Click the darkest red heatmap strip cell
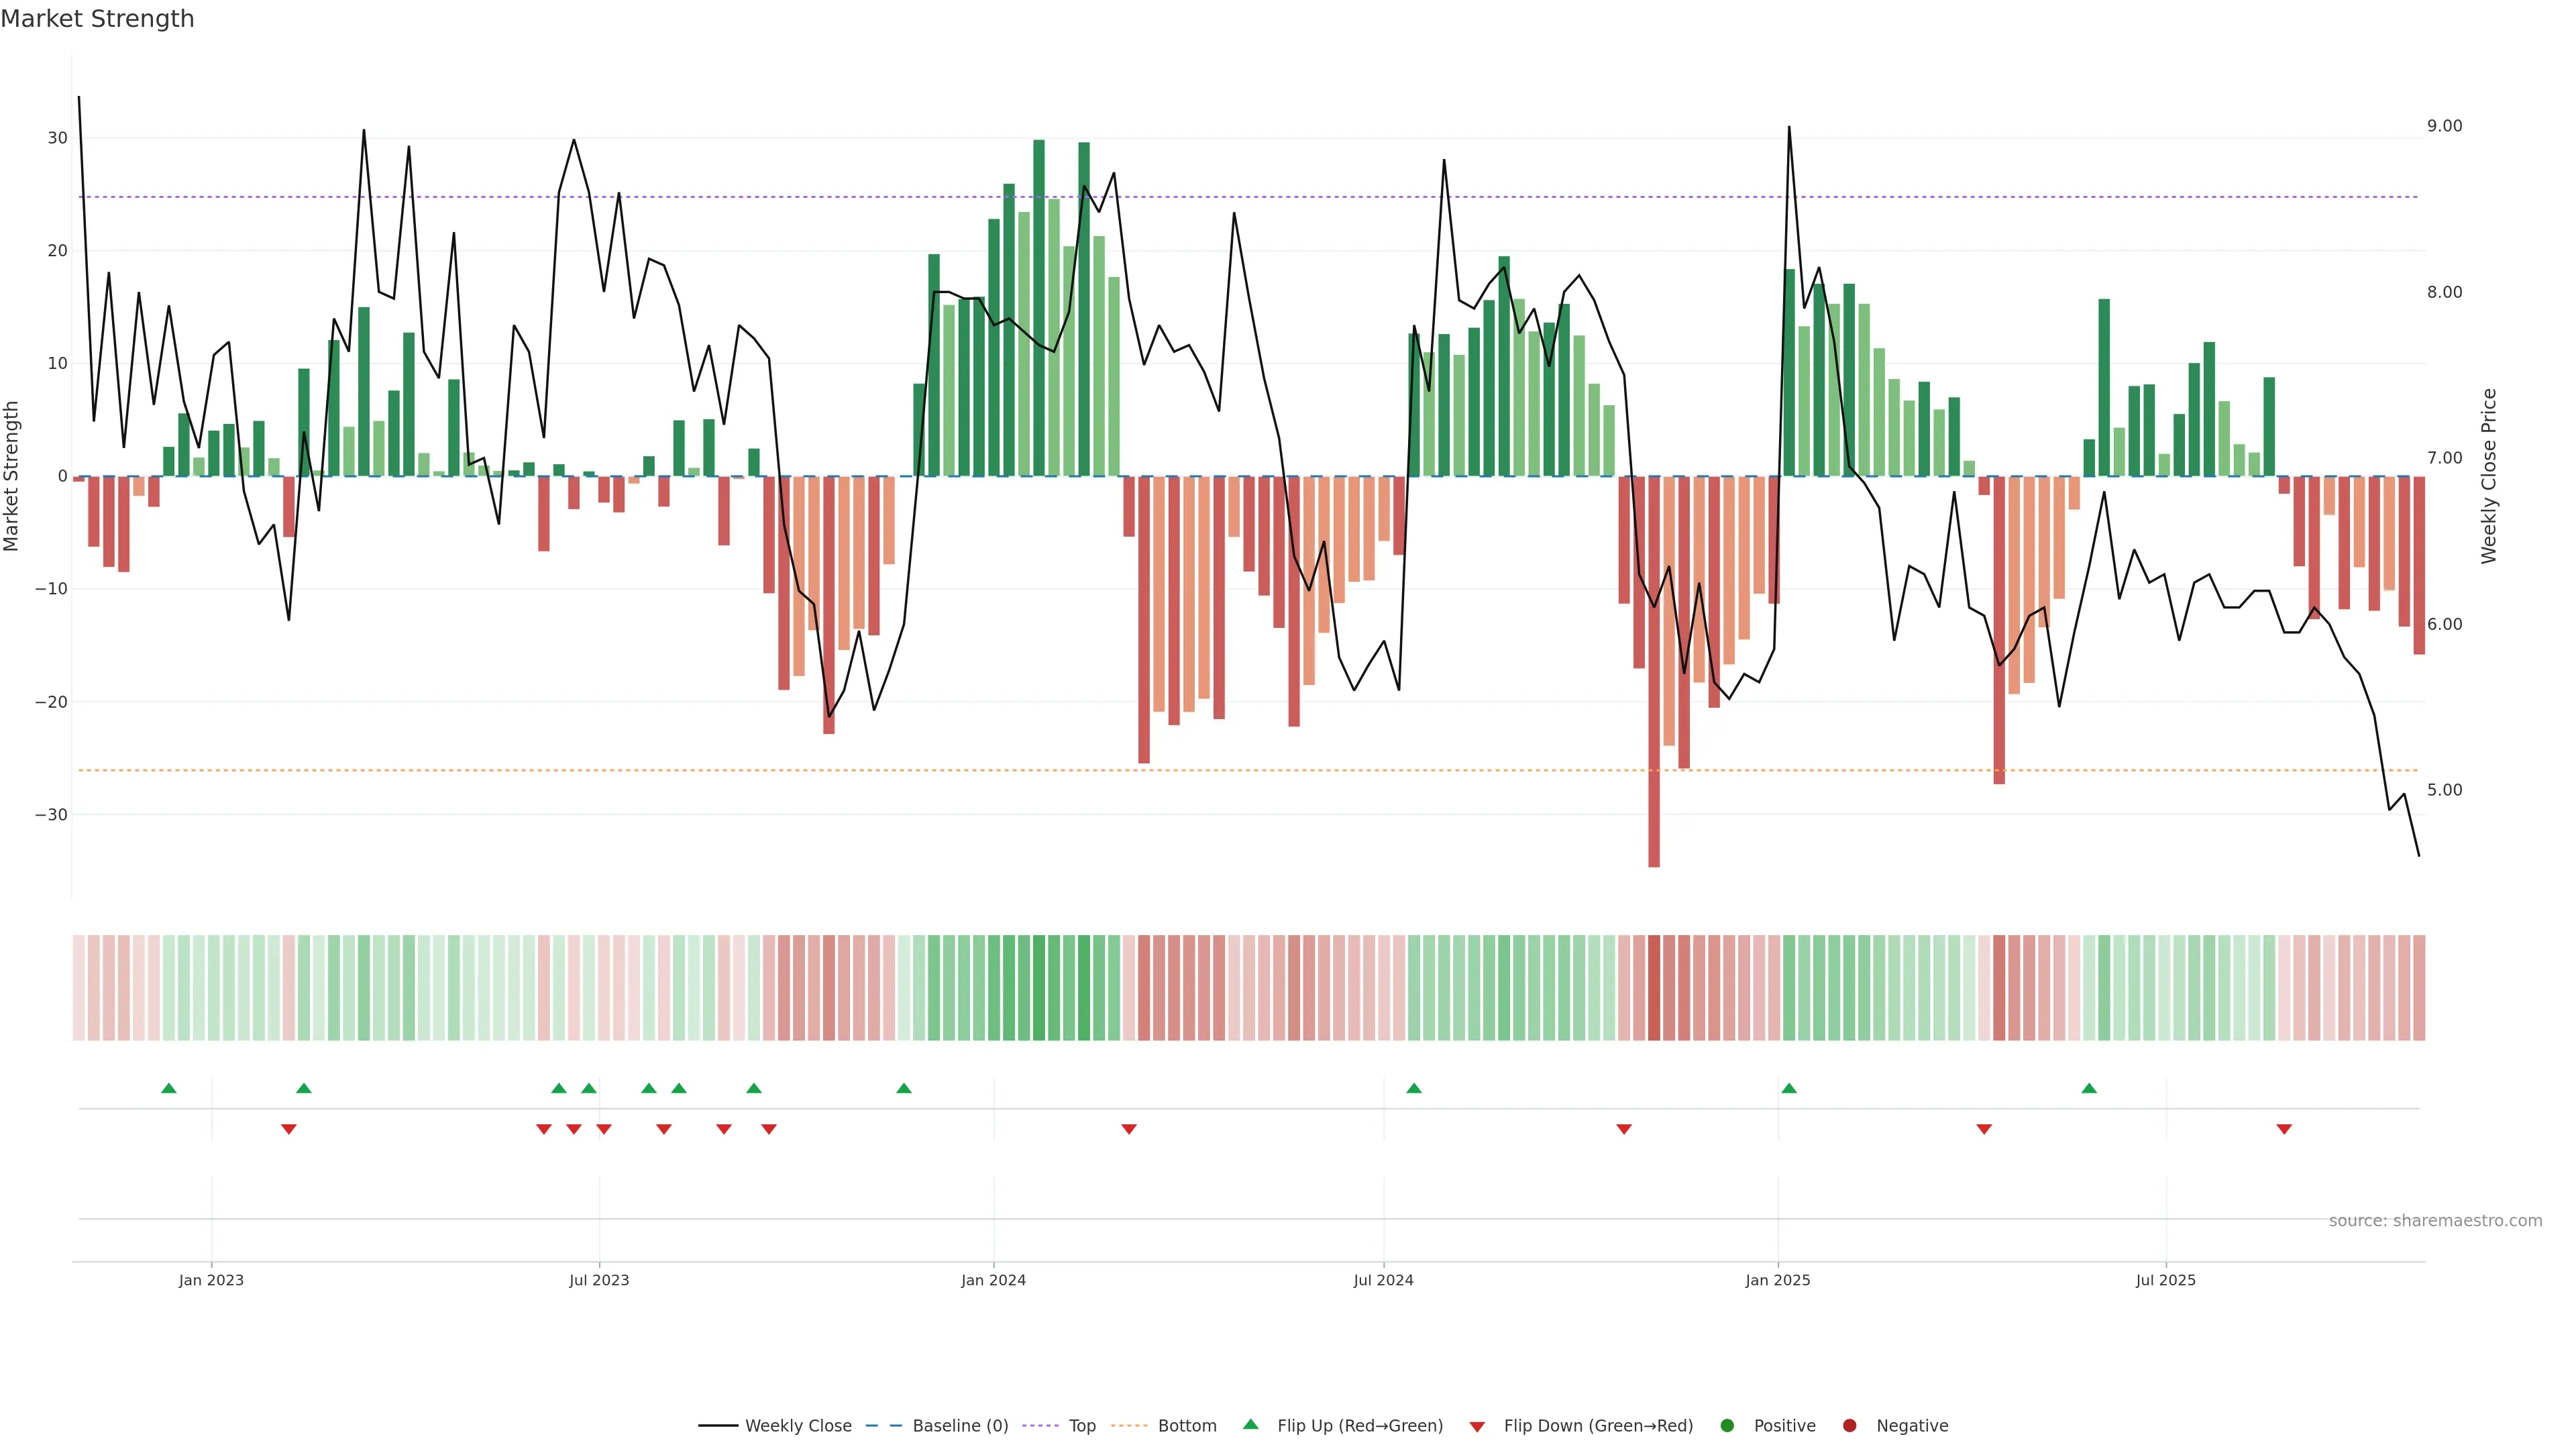The height and width of the screenshot is (1449, 2576). [1654, 987]
